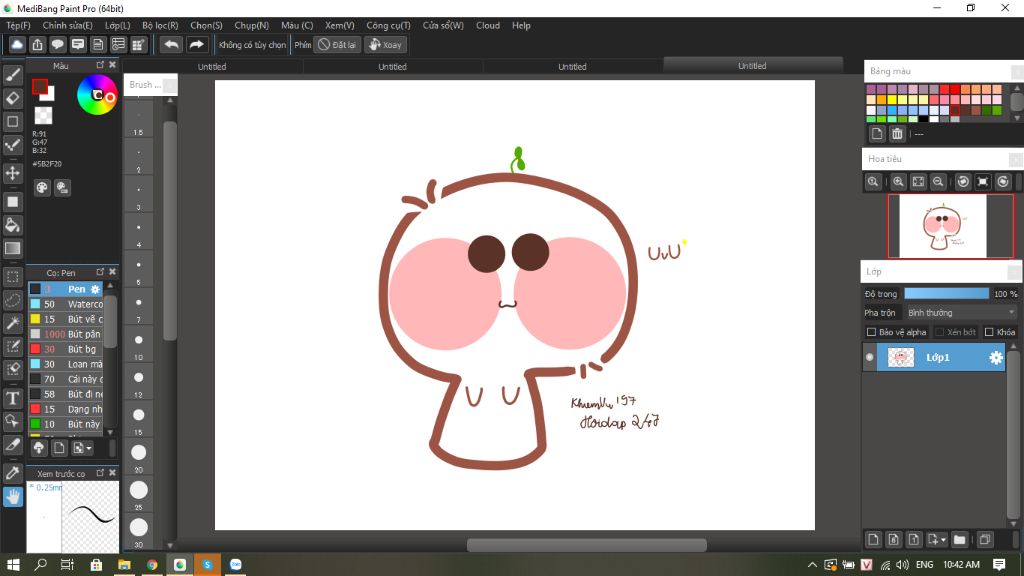
Task: Click the cloud icon in top toolbar
Action: (x=17, y=44)
